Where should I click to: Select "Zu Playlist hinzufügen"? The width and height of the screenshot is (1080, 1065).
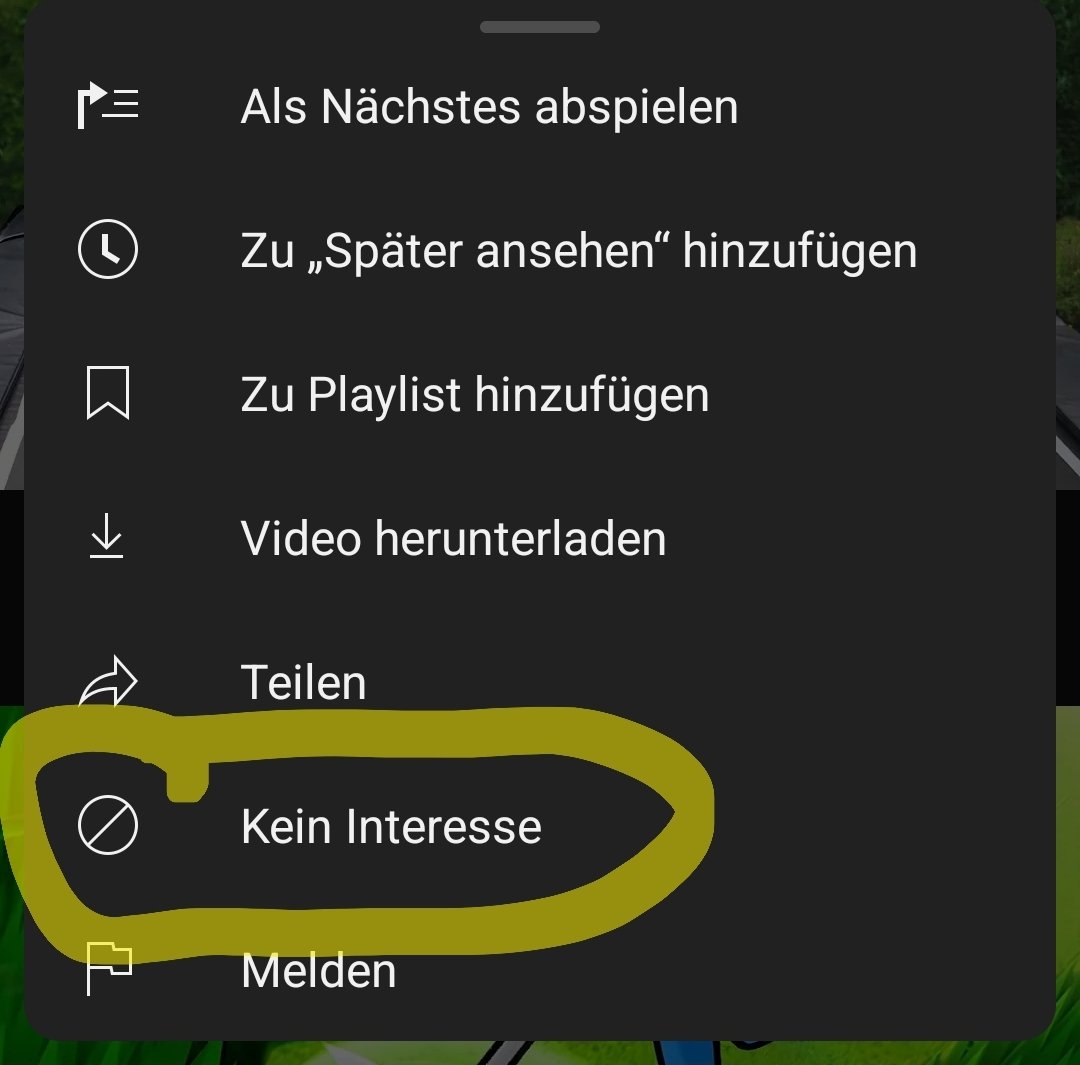[475, 395]
